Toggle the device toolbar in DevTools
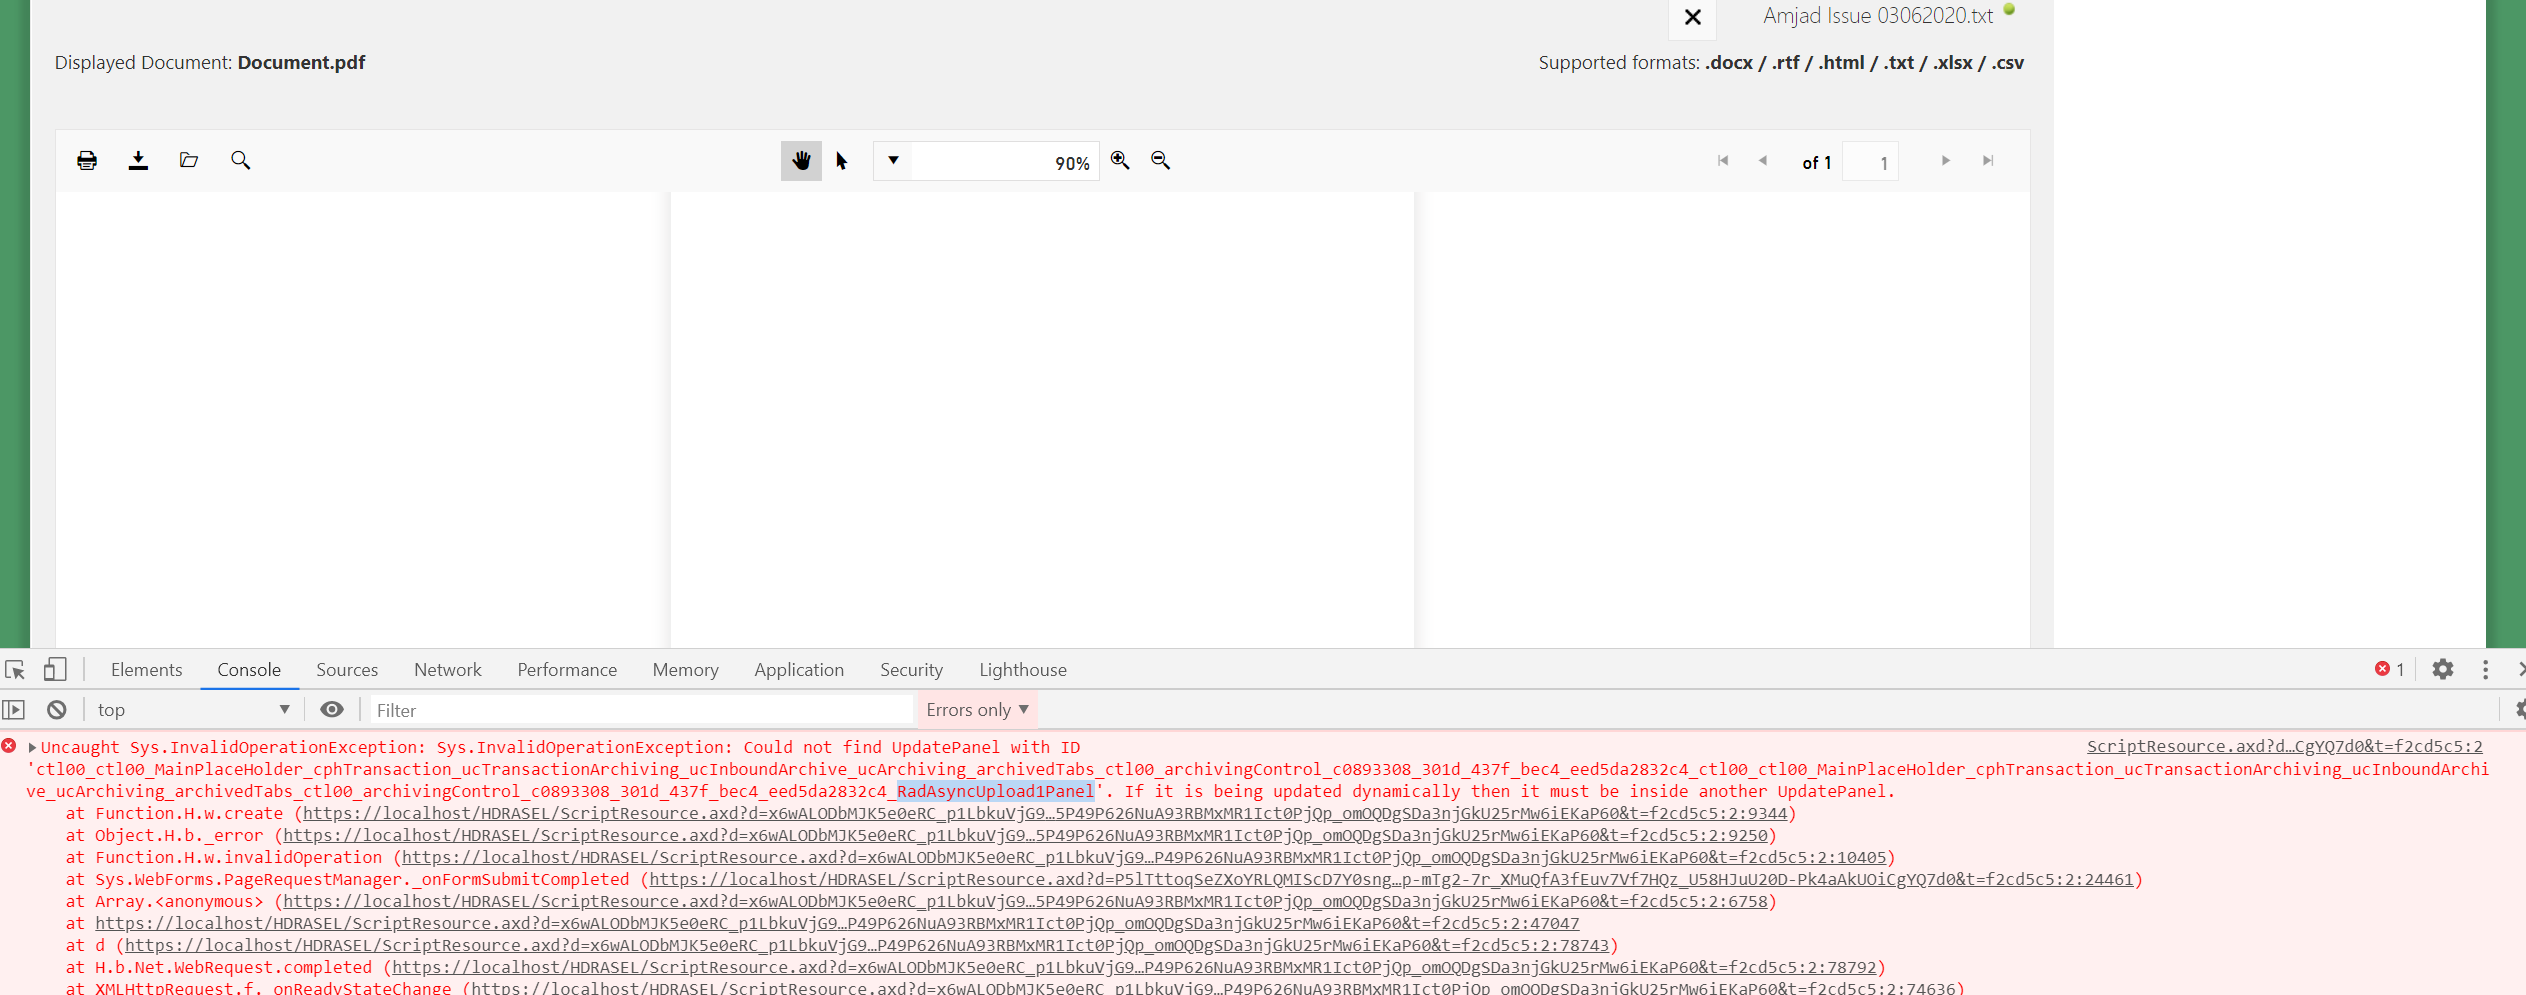 [55, 669]
